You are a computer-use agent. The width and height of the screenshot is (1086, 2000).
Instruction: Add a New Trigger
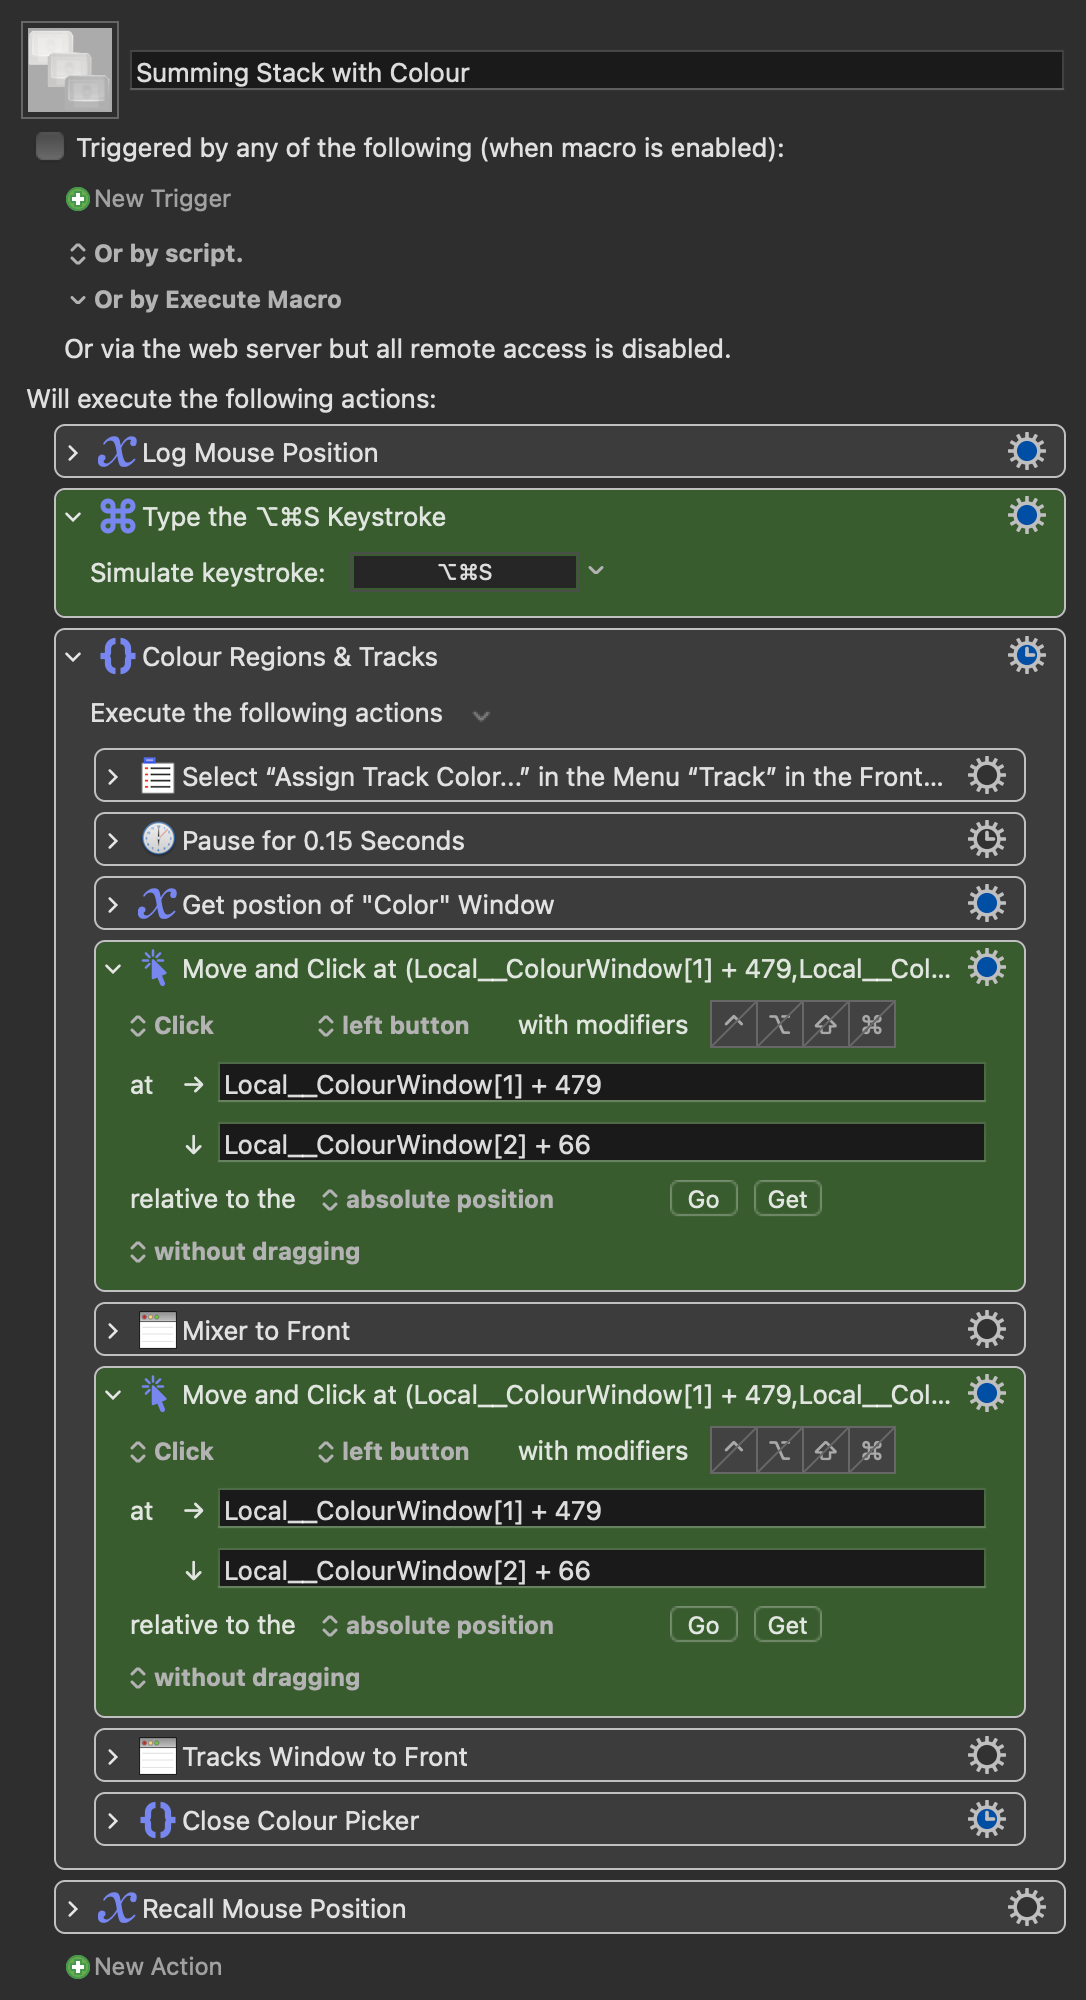point(148,199)
